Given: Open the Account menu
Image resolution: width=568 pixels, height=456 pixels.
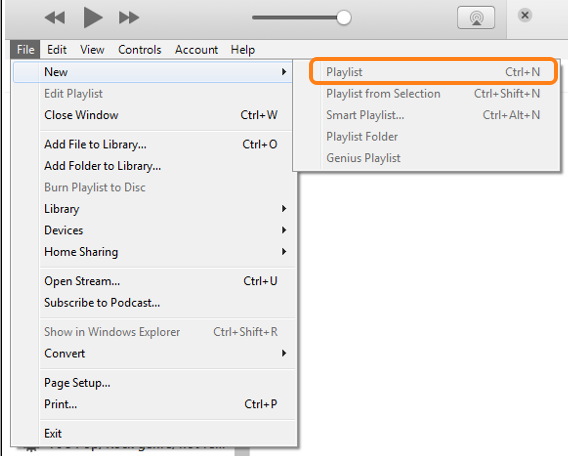Looking at the screenshot, I should (196, 50).
